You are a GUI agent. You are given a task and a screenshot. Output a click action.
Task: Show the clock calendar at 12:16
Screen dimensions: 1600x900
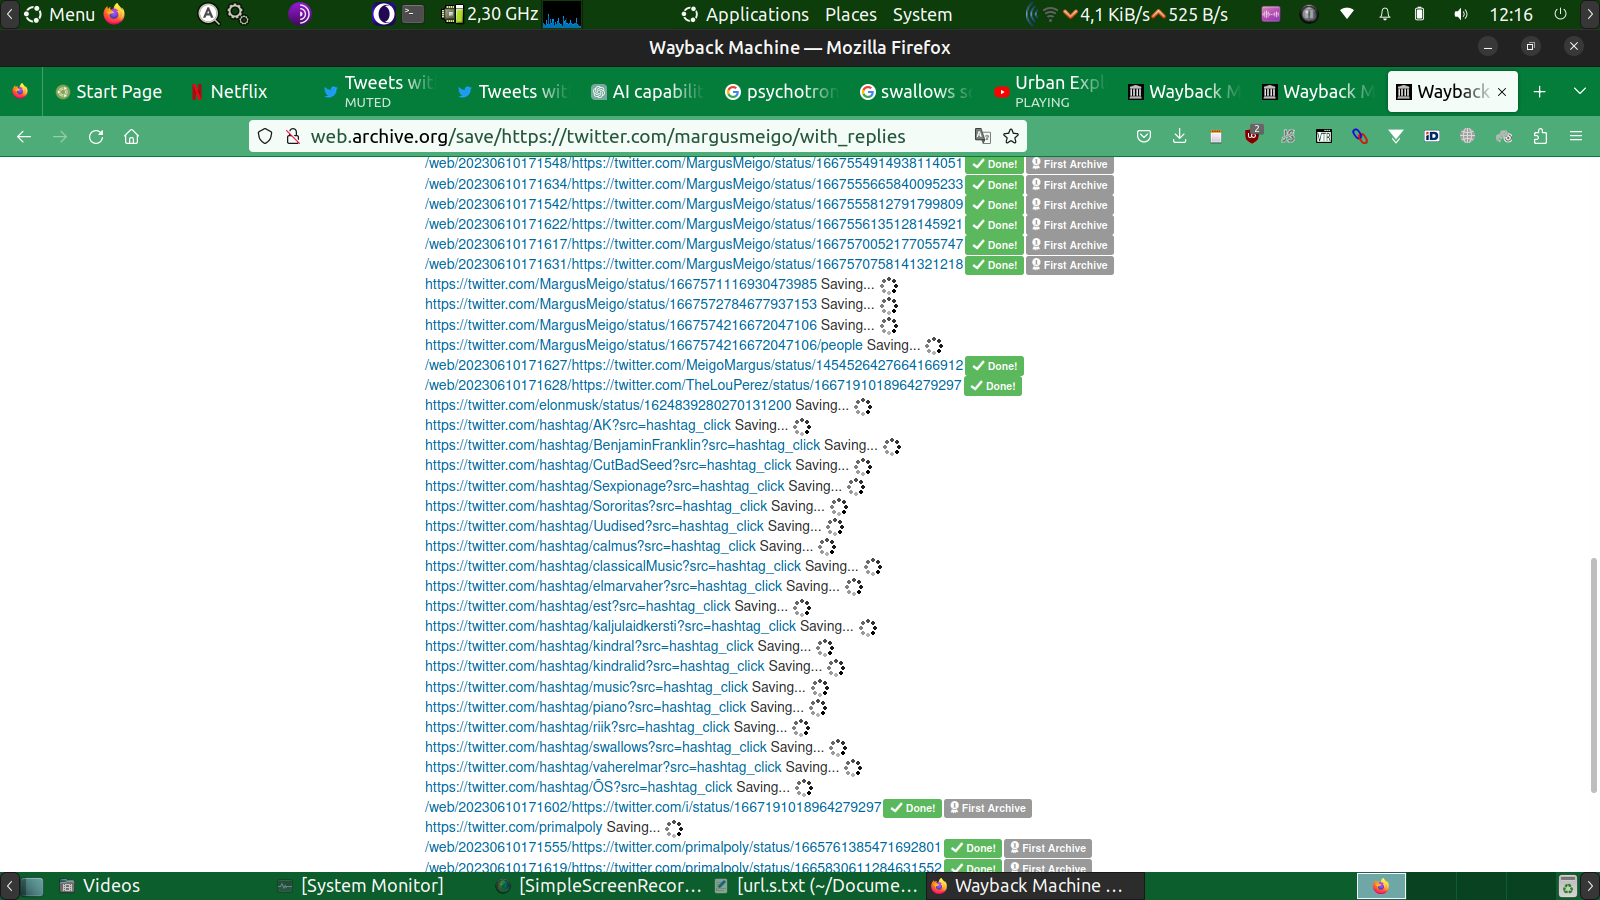click(1511, 14)
